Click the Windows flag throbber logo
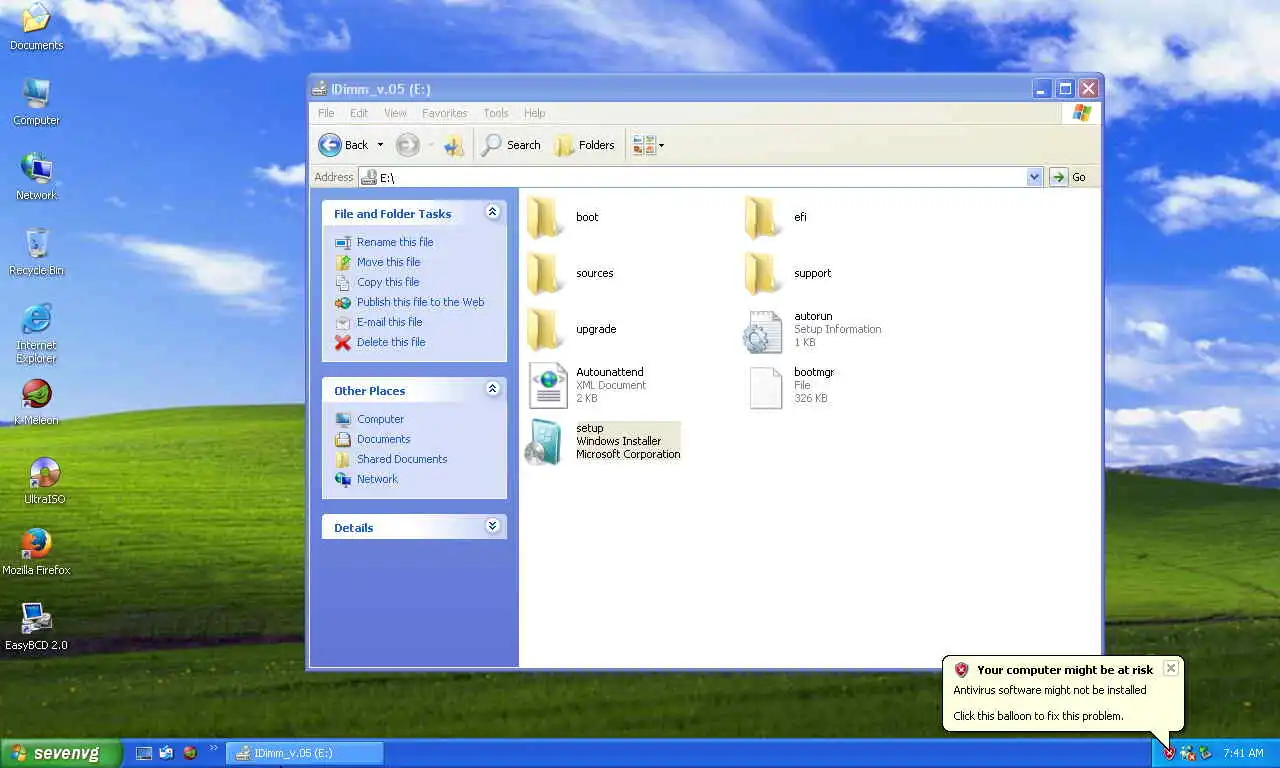This screenshot has width=1280, height=768. (x=1081, y=113)
